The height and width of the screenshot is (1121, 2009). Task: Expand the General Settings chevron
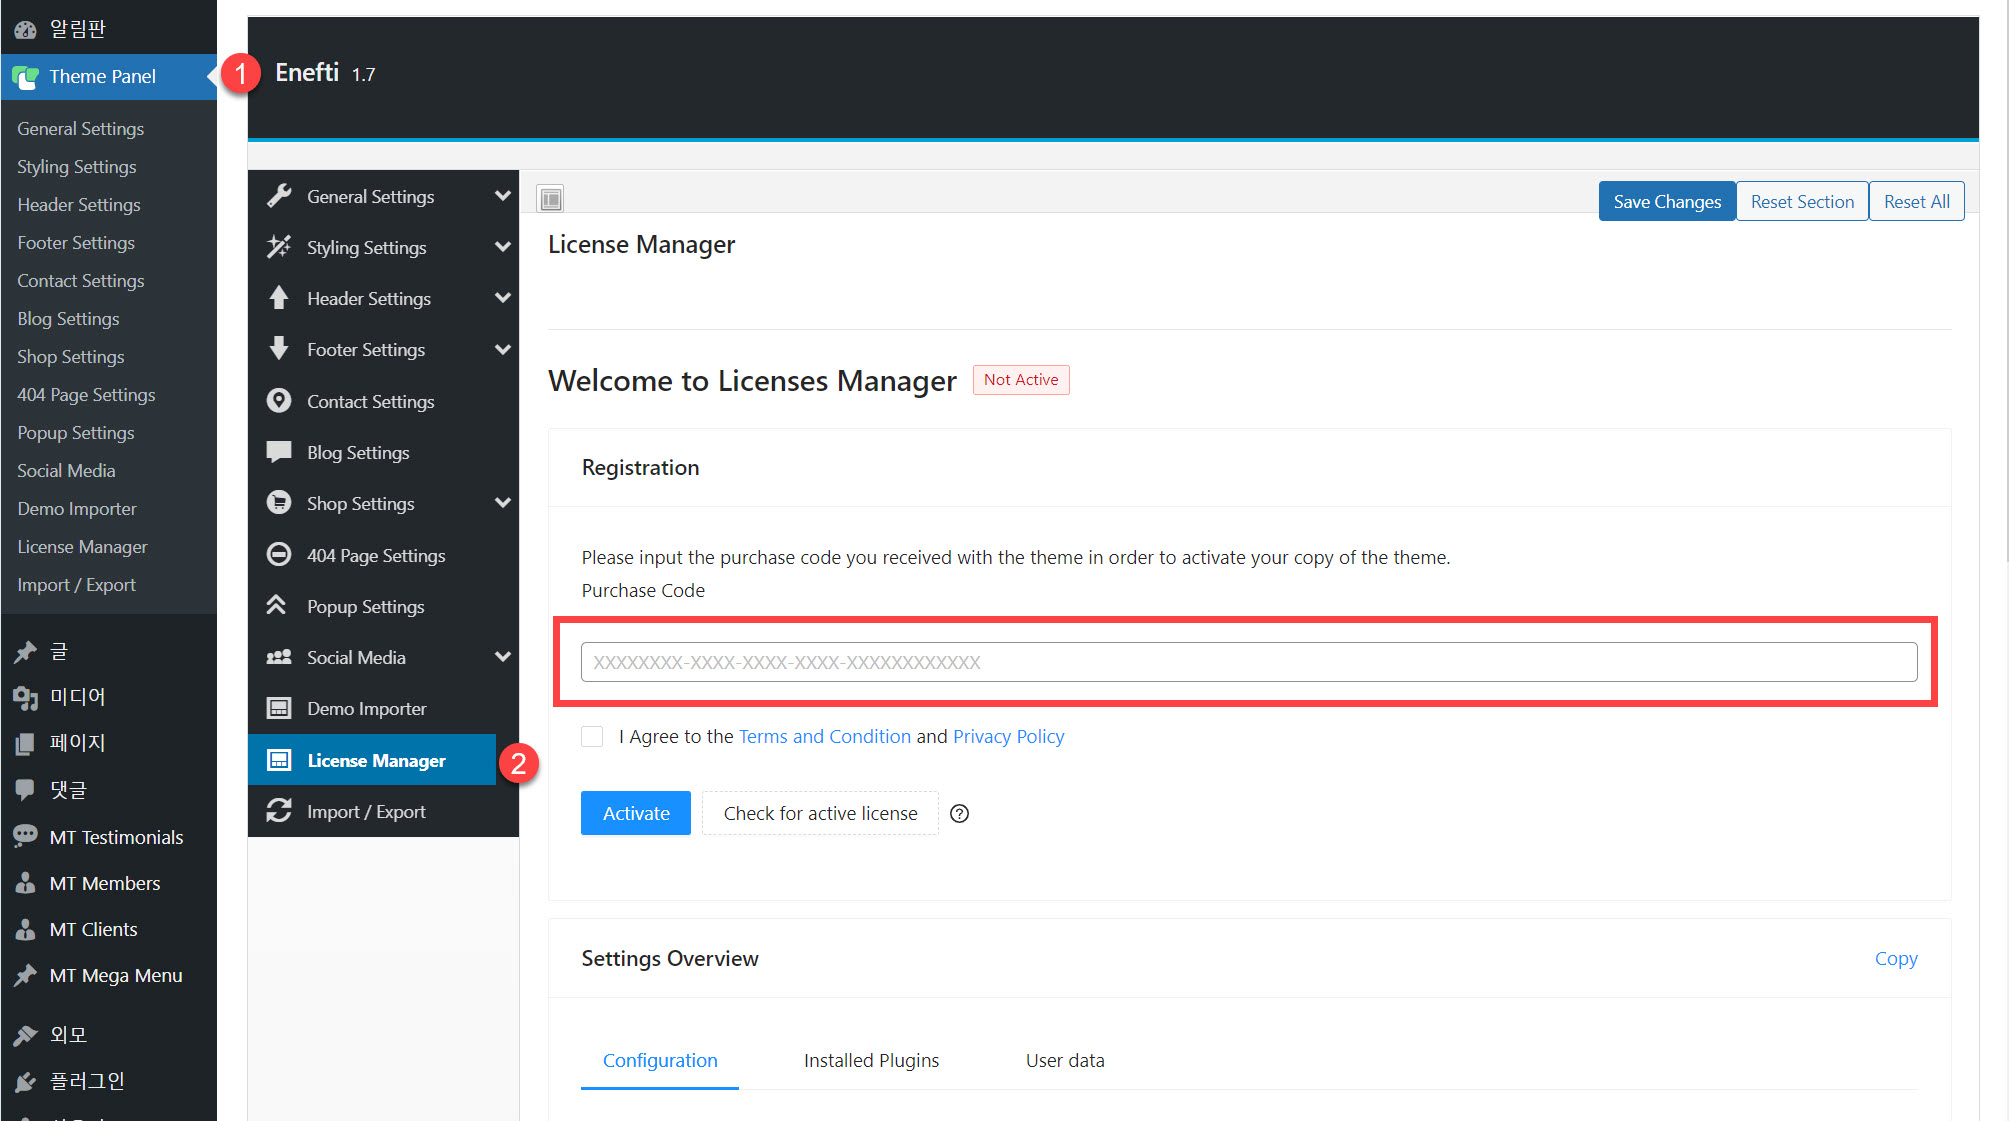tap(502, 196)
